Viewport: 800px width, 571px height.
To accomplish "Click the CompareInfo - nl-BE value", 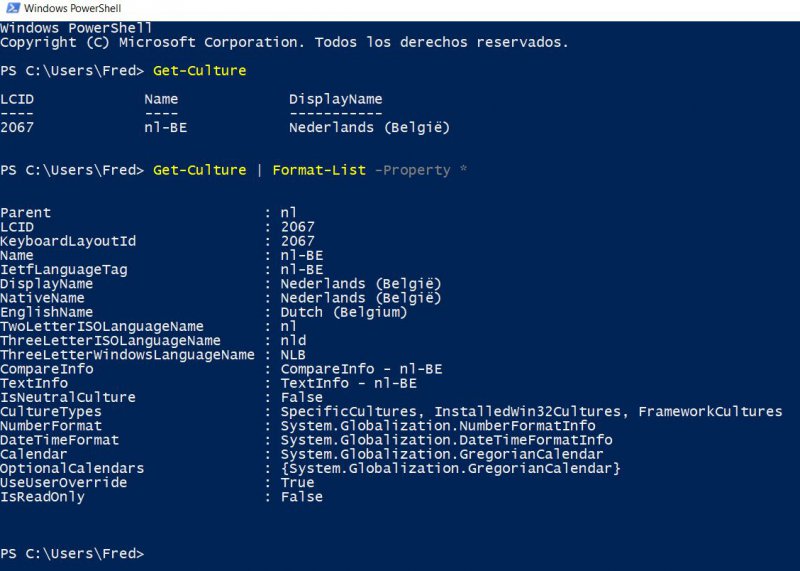I will (x=360, y=369).
